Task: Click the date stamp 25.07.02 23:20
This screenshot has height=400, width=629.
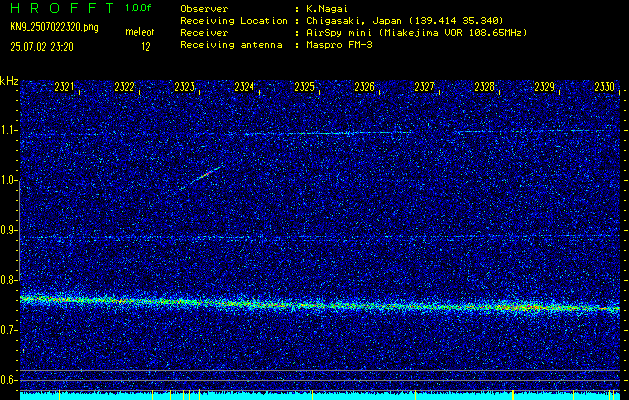Action: [x=42, y=47]
